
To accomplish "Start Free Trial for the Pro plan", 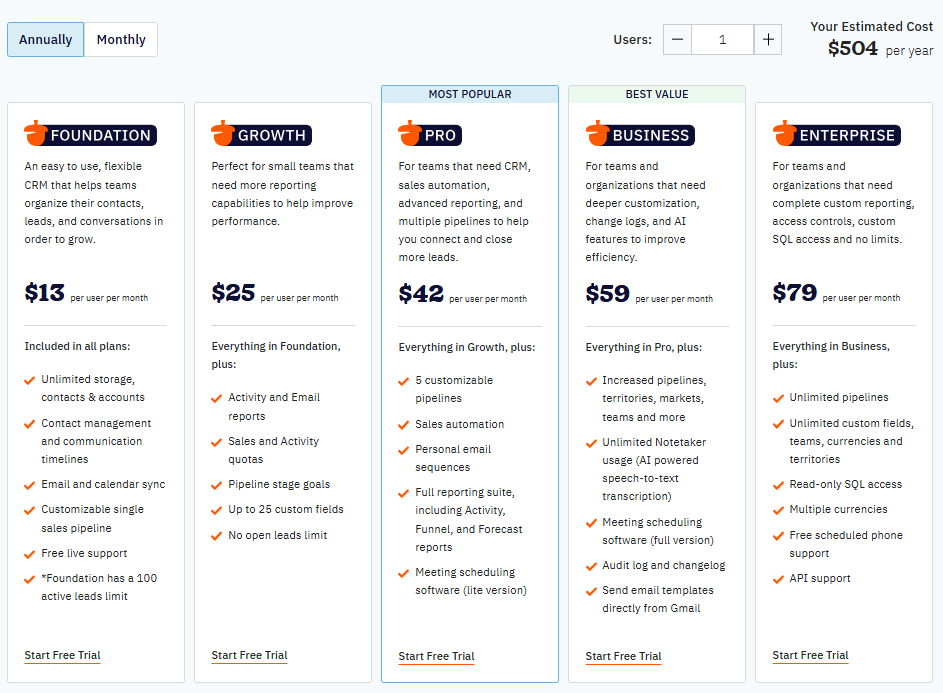I will click(x=436, y=655).
